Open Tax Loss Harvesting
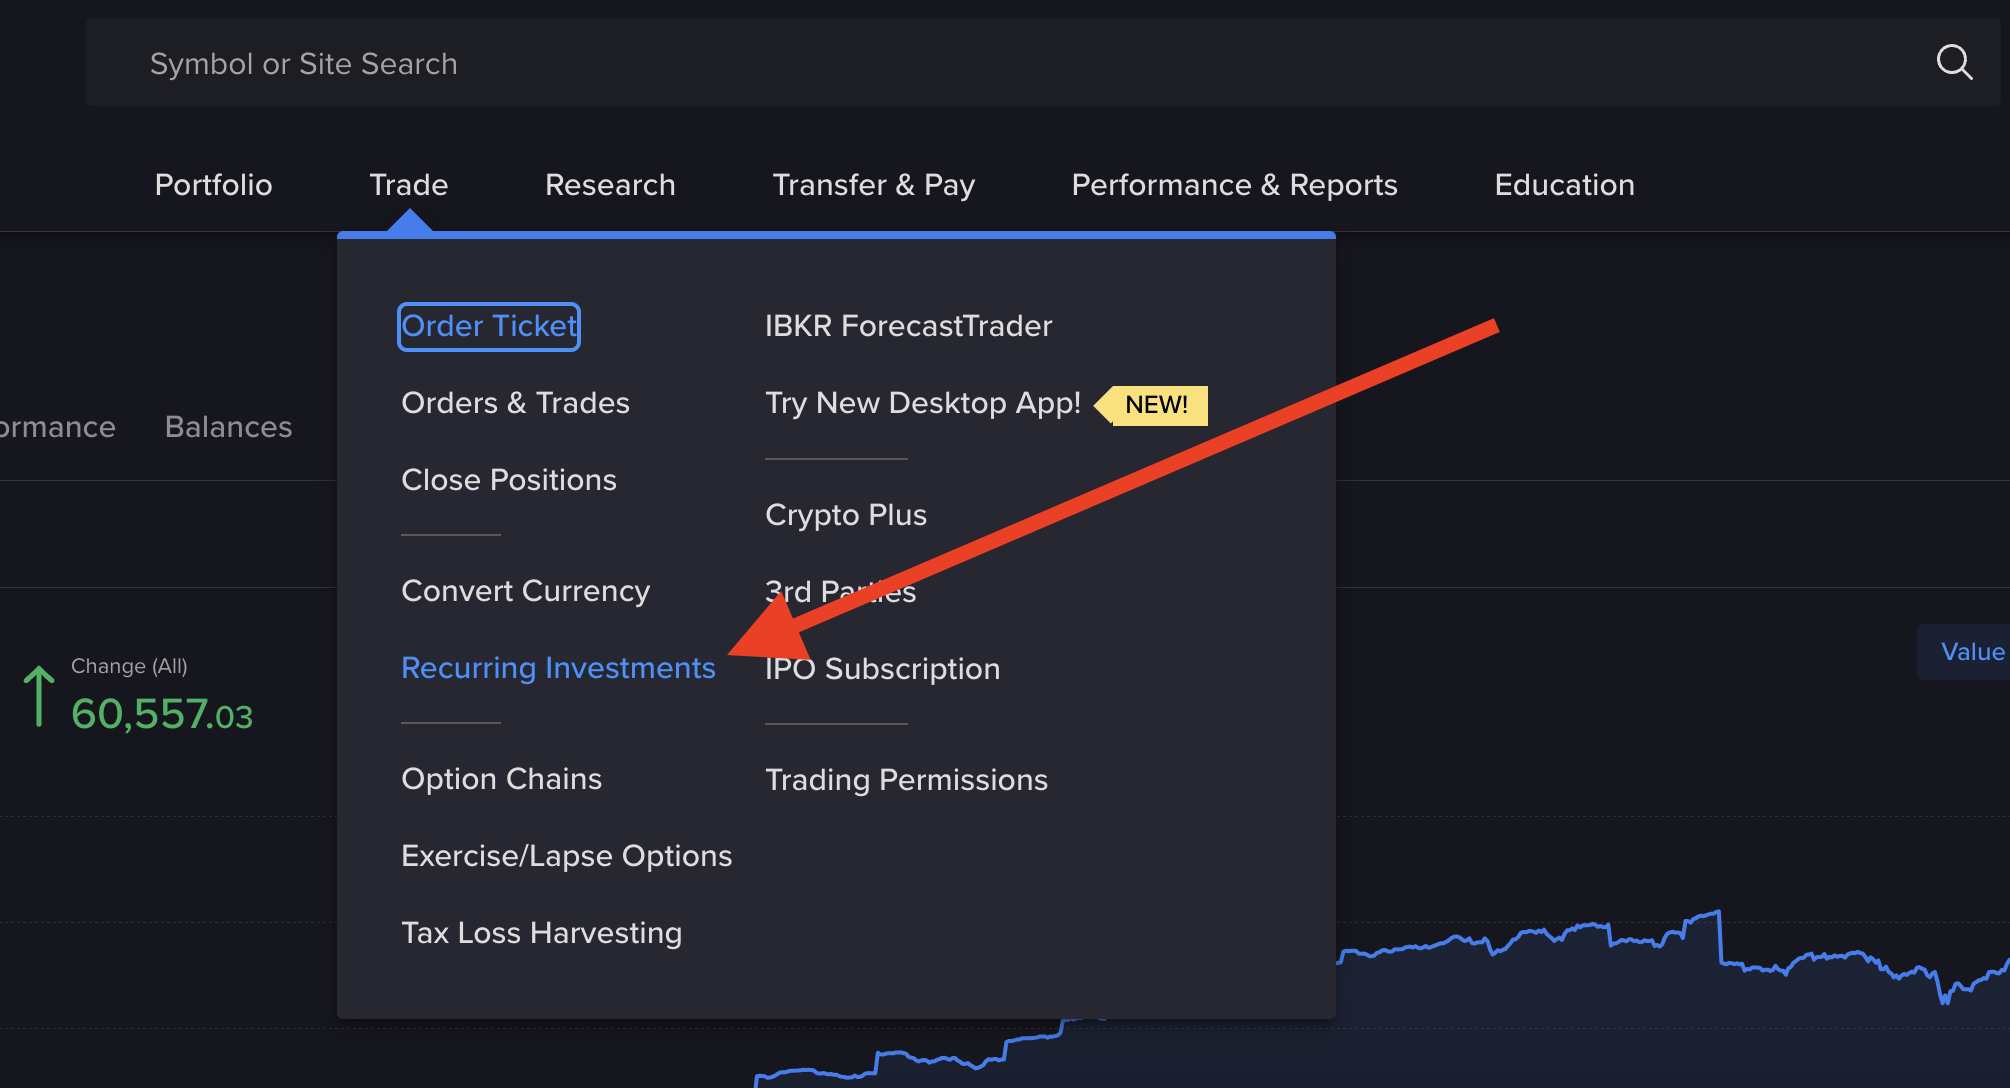The height and width of the screenshot is (1088, 2010). (x=541, y=933)
